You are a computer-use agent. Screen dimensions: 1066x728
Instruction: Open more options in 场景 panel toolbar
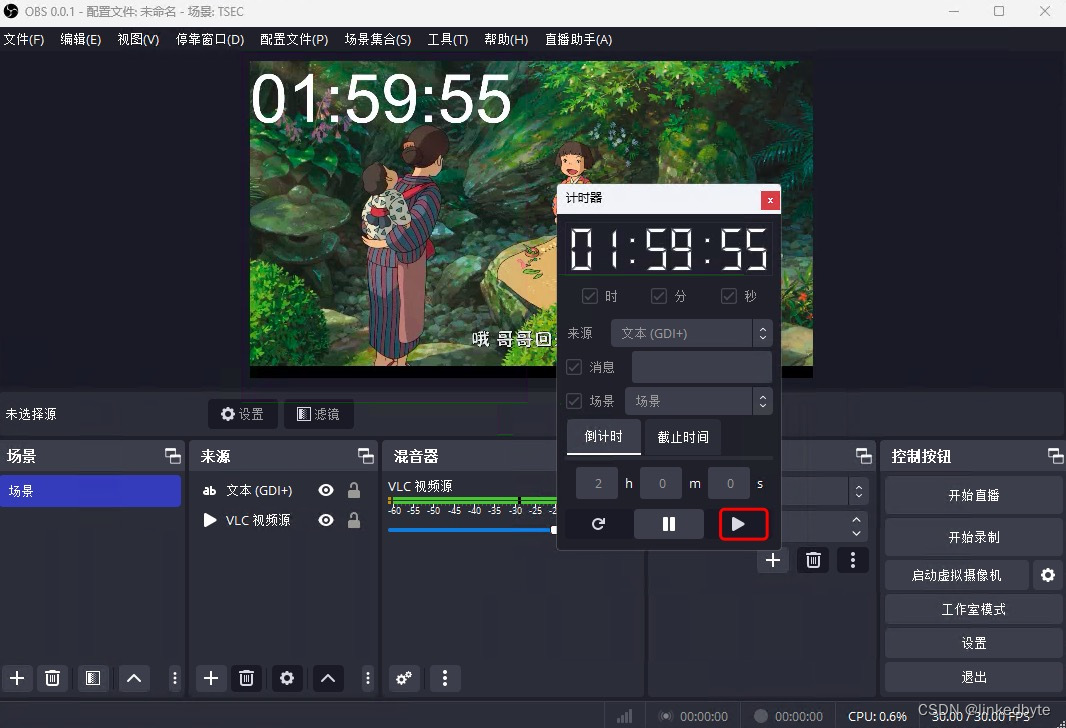[175, 678]
